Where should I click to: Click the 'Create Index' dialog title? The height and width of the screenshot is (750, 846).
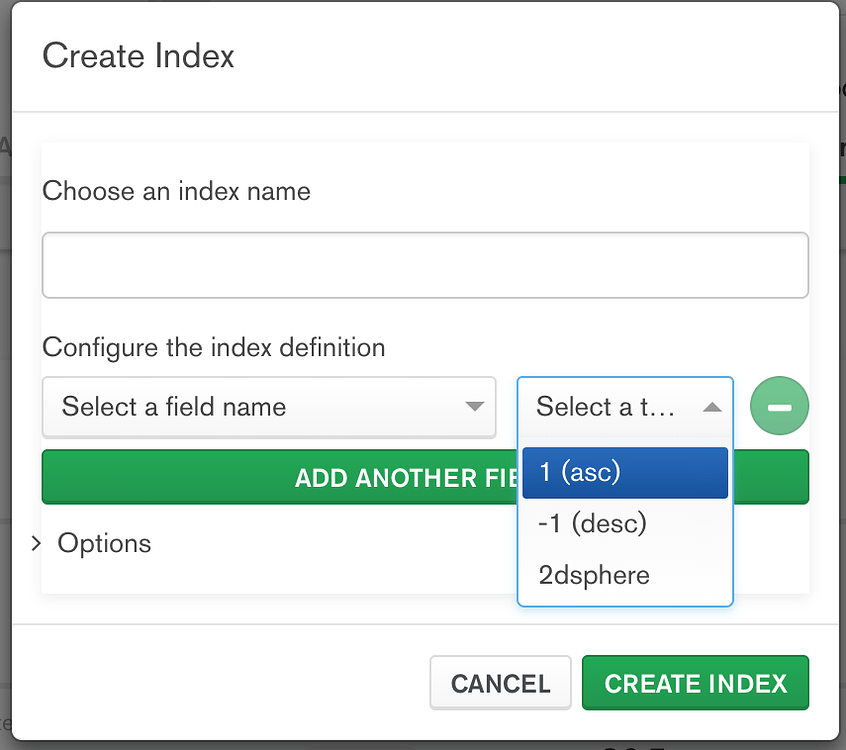click(137, 56)
